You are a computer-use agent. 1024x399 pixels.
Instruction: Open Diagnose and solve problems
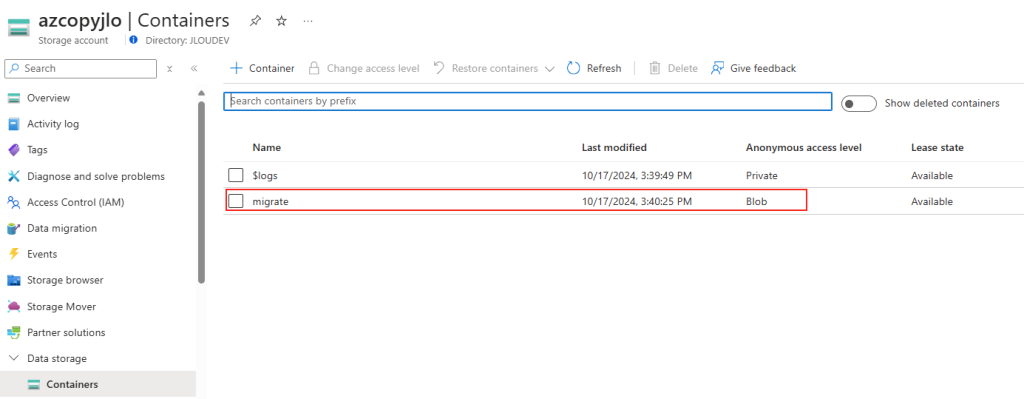pos(96,176)
